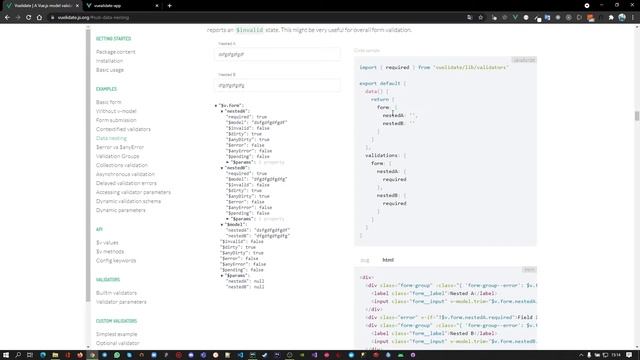
Task: Collapse the $v.form tree root
Action: (x=216, y=106)
